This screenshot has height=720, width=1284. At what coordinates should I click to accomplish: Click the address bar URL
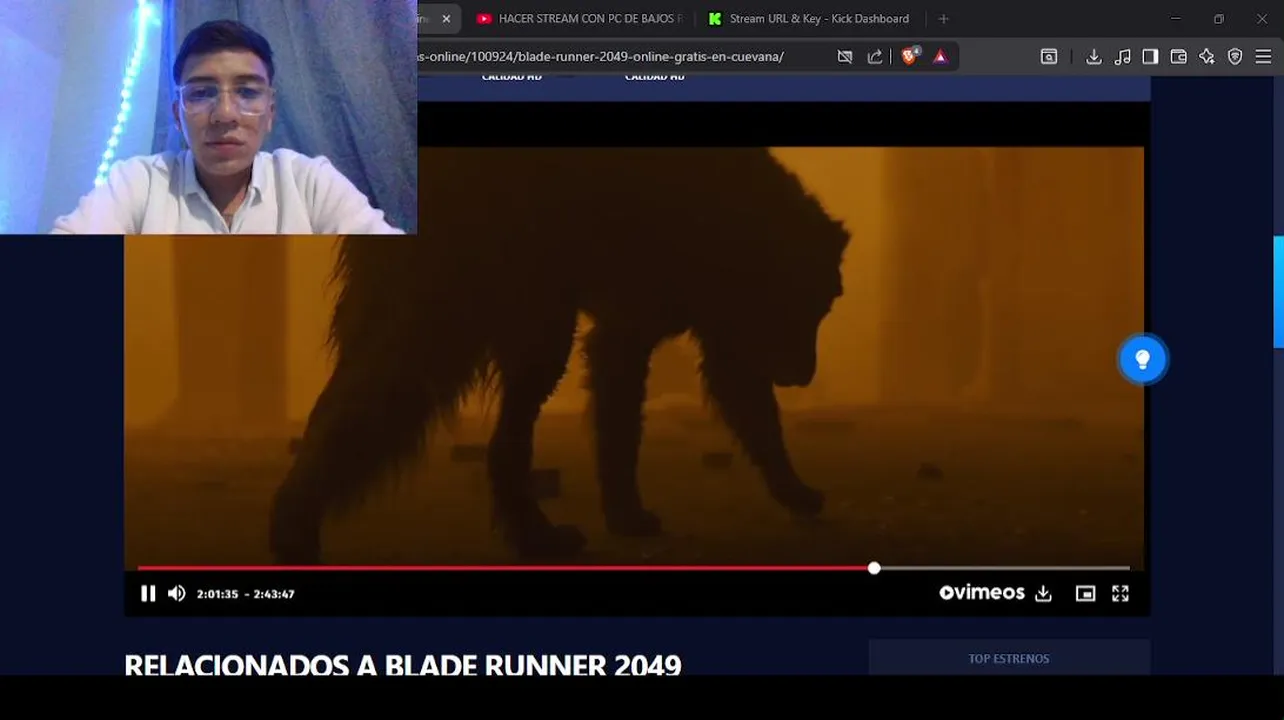(x=600, y=57)
